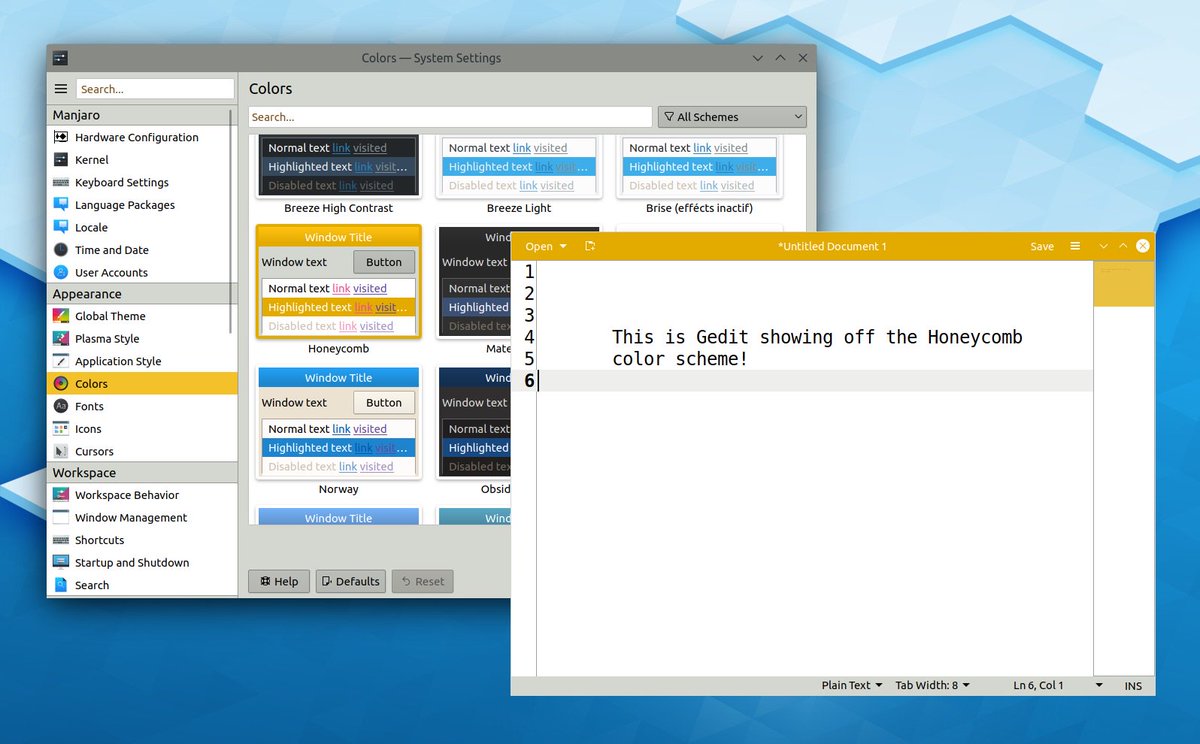Click Window Management icon in sidebar

pos(61,518)
